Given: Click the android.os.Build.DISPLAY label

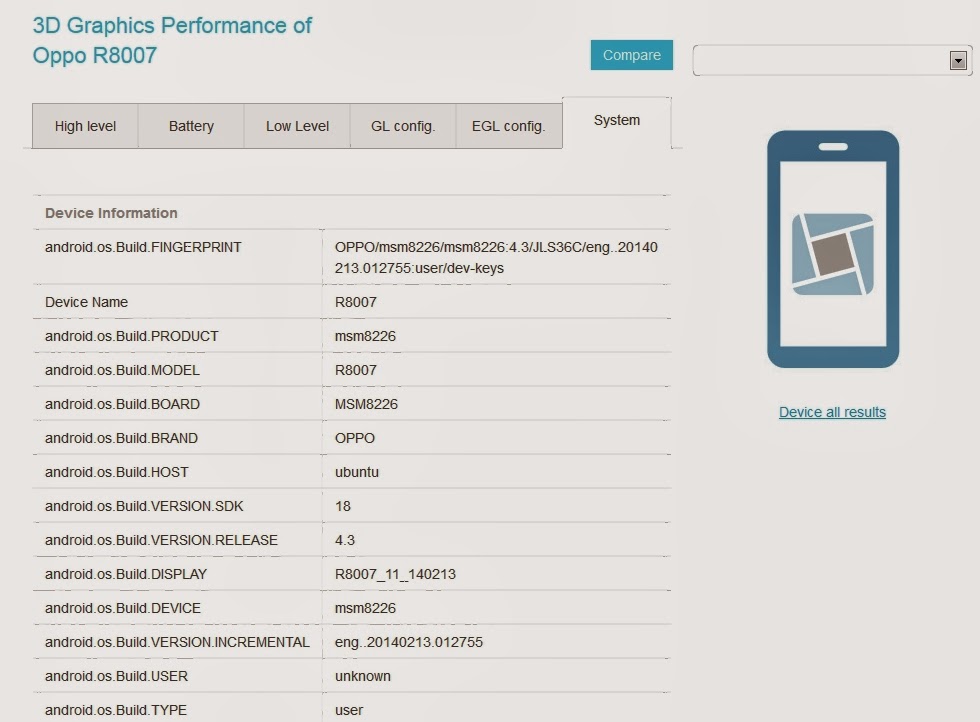Looking at the screenshot, I should 126,574.
